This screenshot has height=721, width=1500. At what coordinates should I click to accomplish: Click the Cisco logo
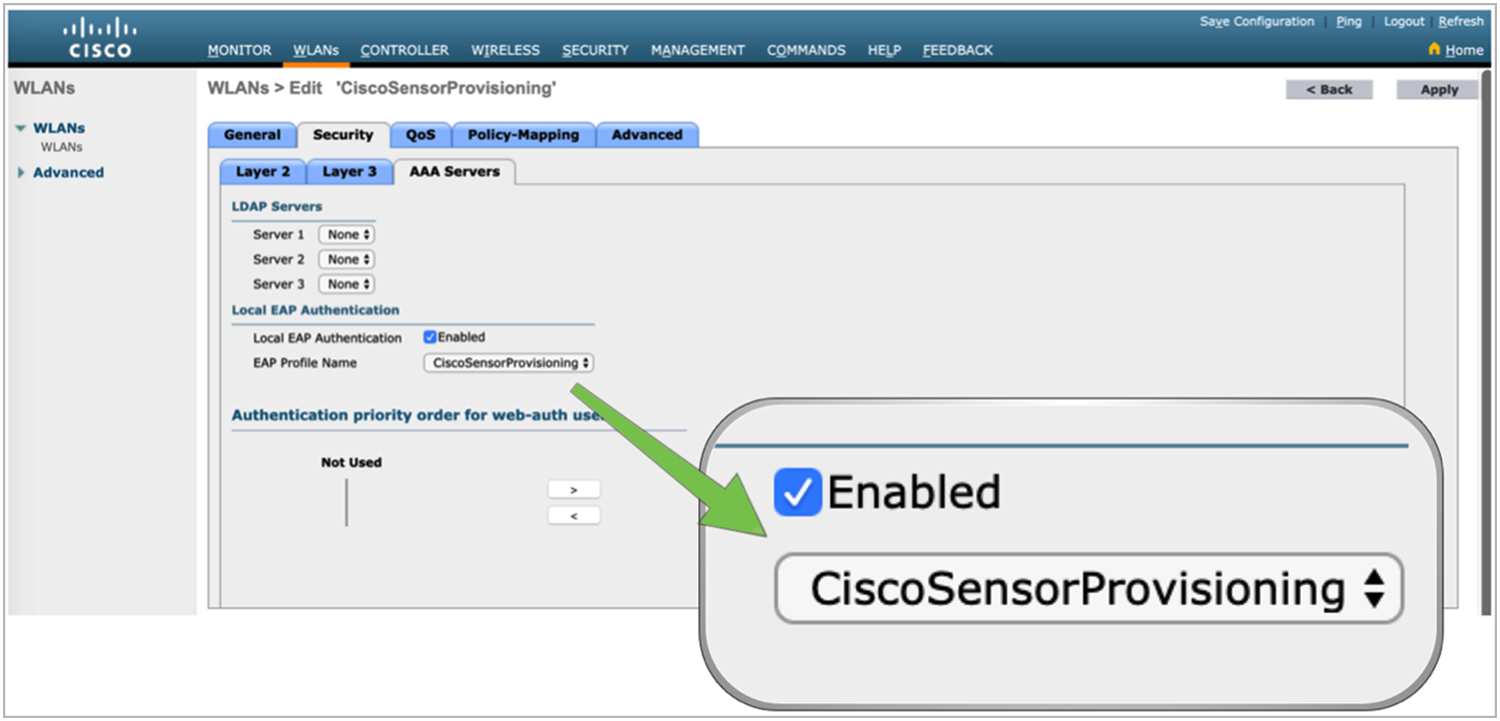tap(100, 38)
